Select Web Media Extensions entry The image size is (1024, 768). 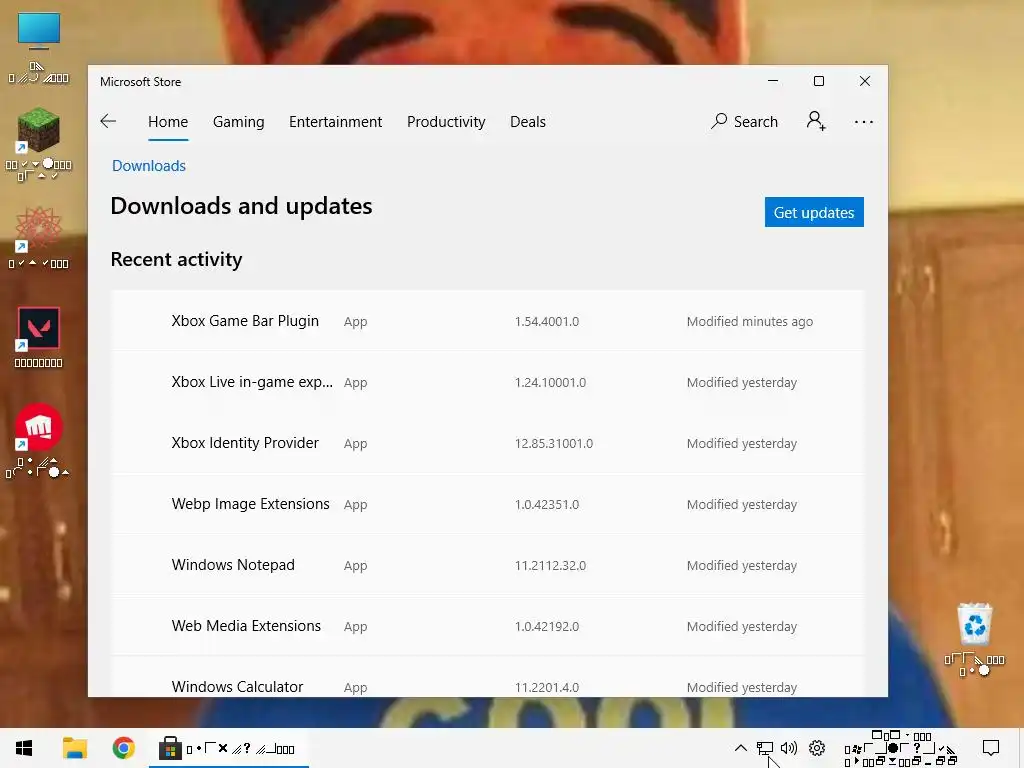click(x=487, y=626)
